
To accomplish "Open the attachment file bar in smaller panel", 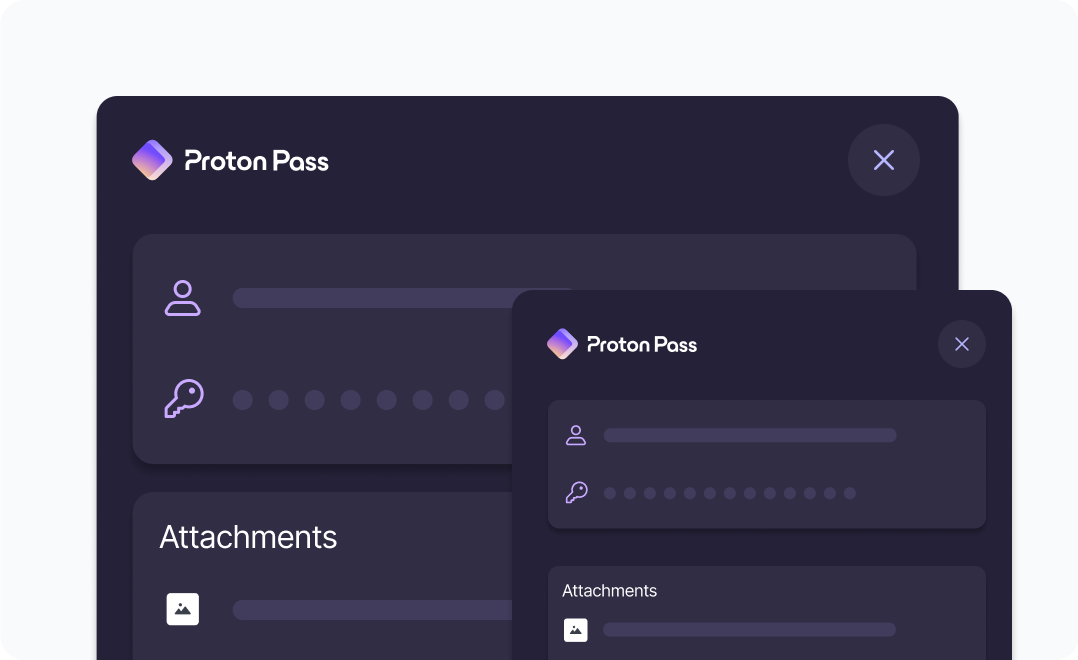I will (x=750, y=630).
